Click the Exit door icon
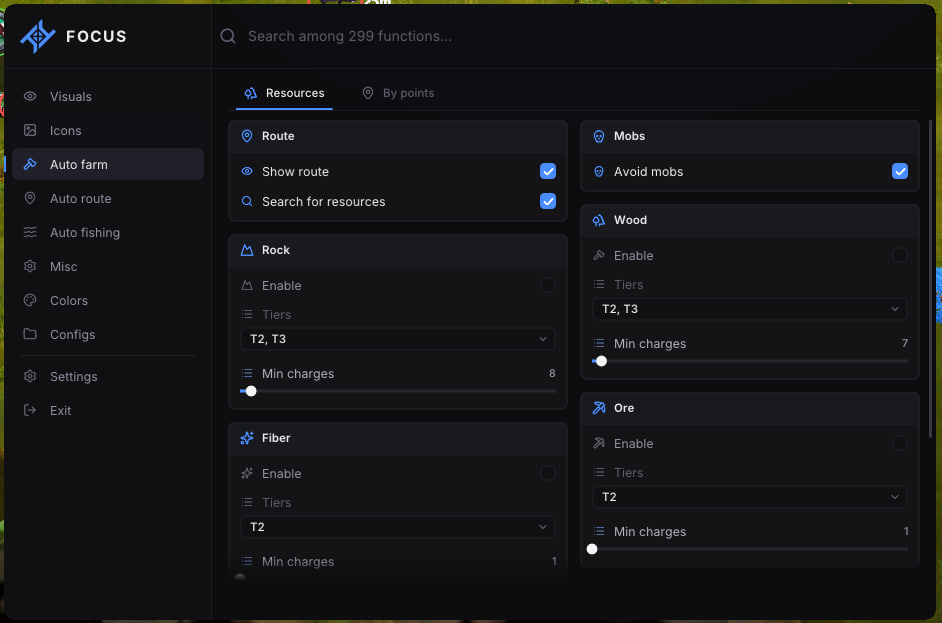This screenshot has width=942, height=623. (30, 410)
